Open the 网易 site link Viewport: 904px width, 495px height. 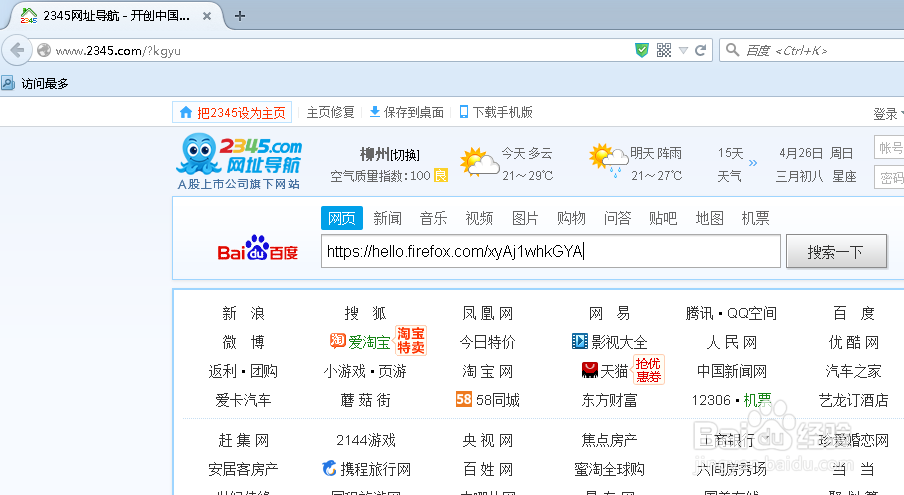tap(609, 313)
